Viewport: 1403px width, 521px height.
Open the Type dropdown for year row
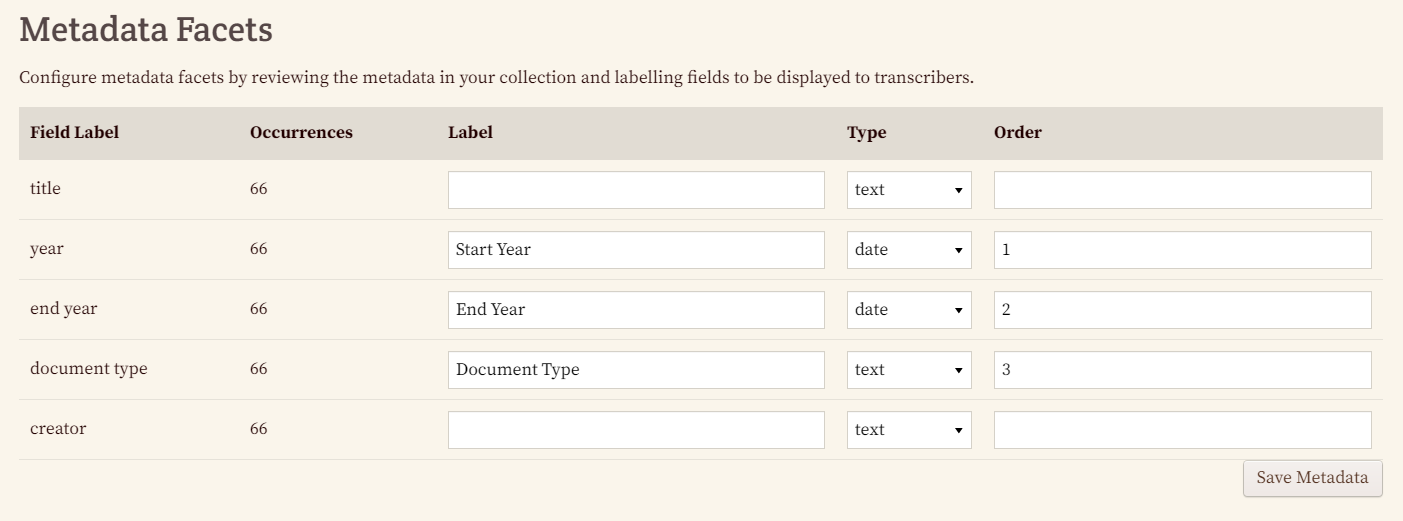click(908, 250)
